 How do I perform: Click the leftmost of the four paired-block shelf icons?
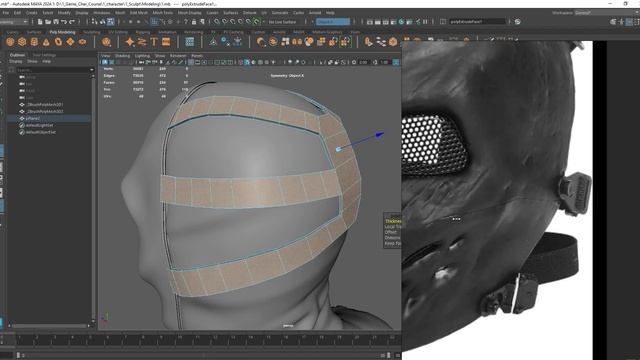tap(285, 42)
